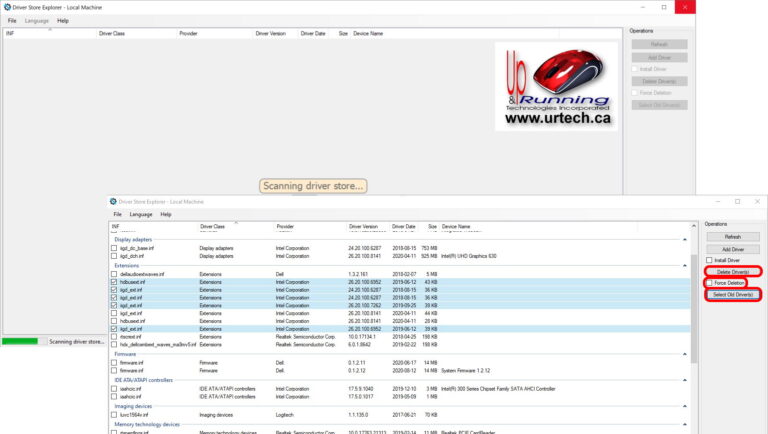The image size is (768, 434).
Task: Collapse the Firmware group arrow
Action: point(685,354)
